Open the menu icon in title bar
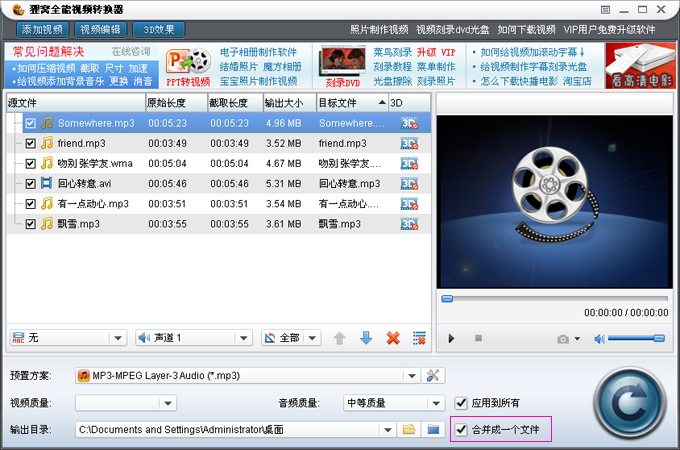This screenshot has width=680, height=450. pyautogui.click(x=605, y=10)
